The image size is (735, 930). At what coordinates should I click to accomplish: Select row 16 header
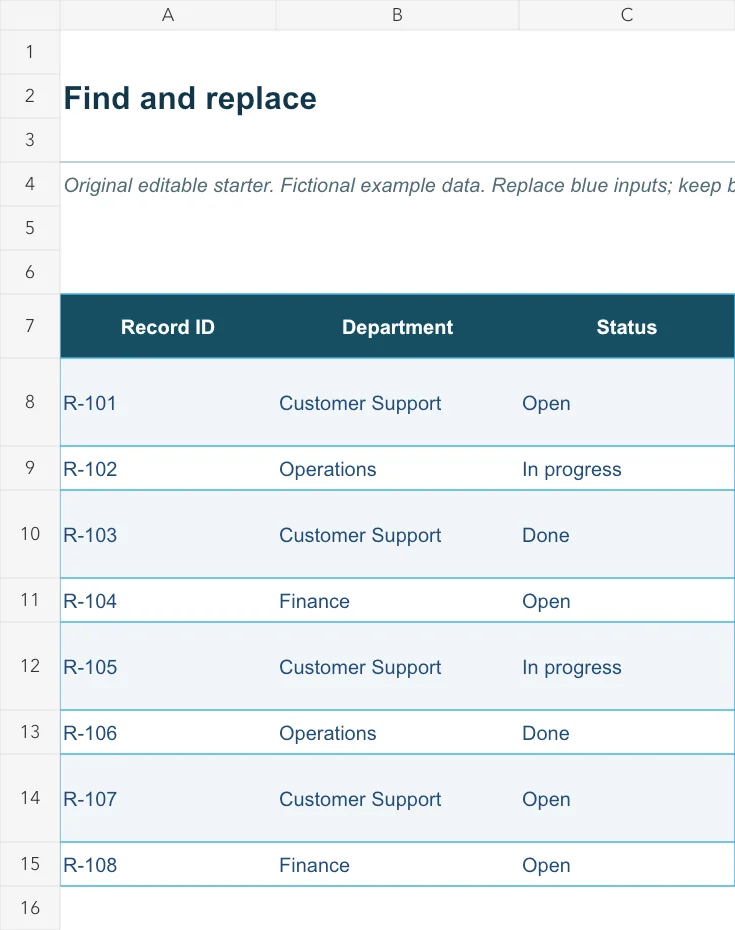[30, 907]
